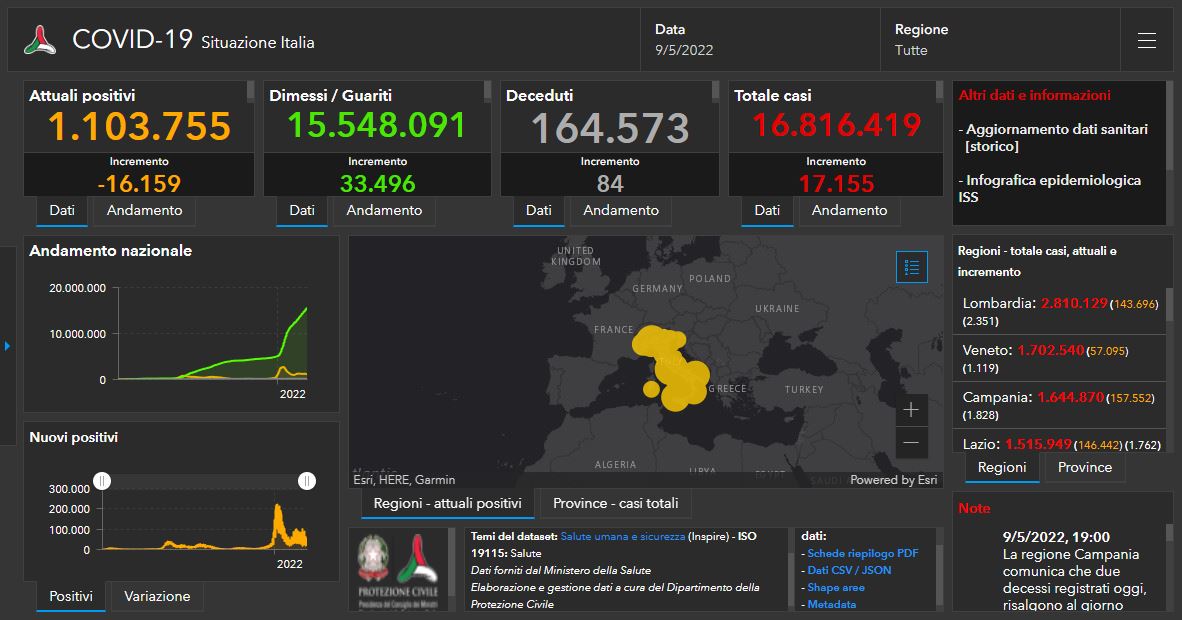Click left handle of Nuovi positivi slider
Screen dimensions: 1182x620
tap(102, 481)
